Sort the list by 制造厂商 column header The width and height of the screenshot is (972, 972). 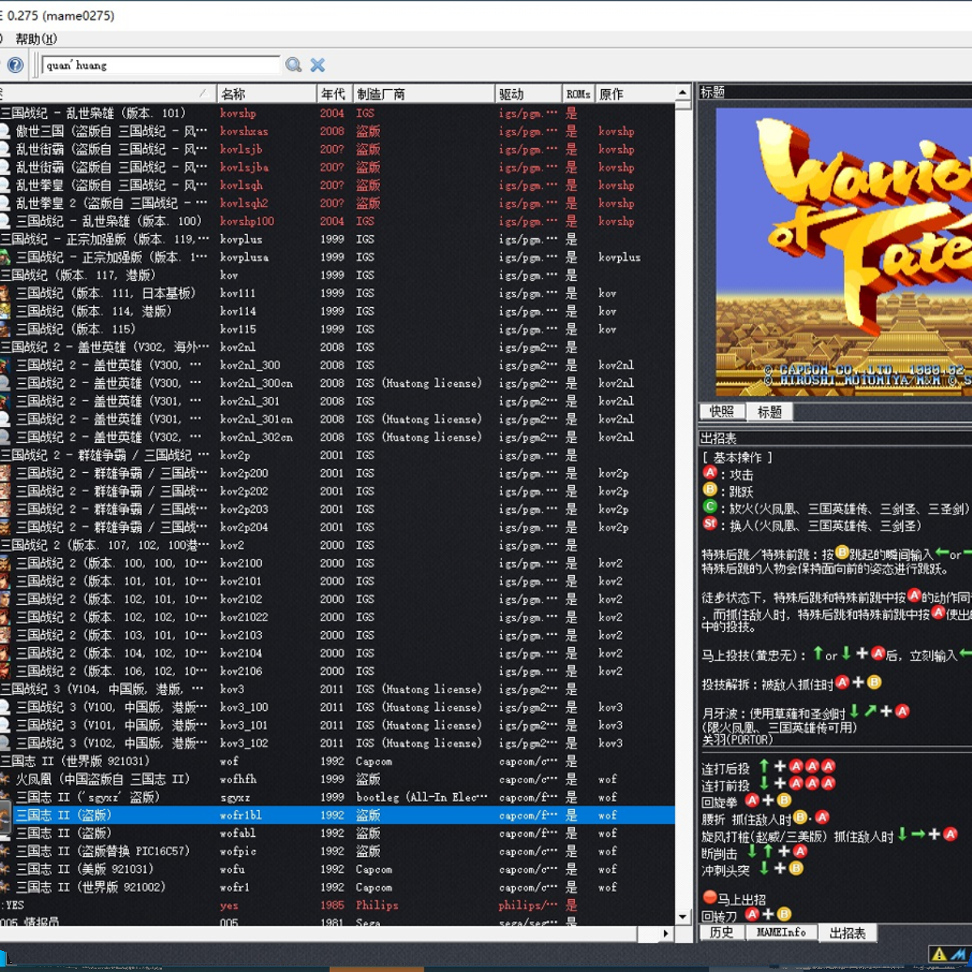click(424, 94)
